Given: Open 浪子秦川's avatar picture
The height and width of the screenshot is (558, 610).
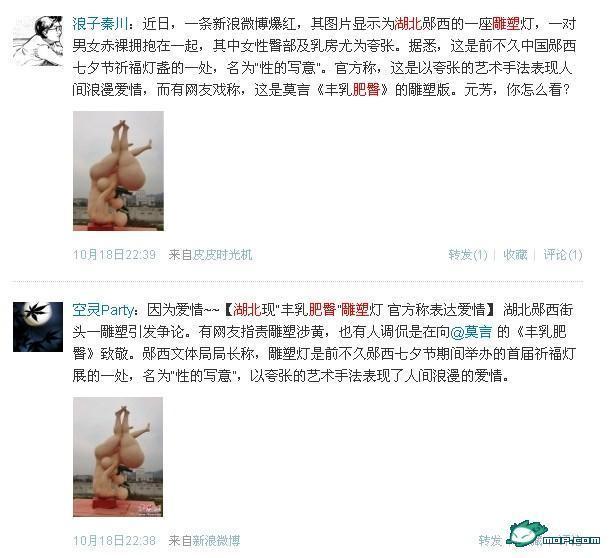Looking at the screenshot, I should click(x=38, y=41).
